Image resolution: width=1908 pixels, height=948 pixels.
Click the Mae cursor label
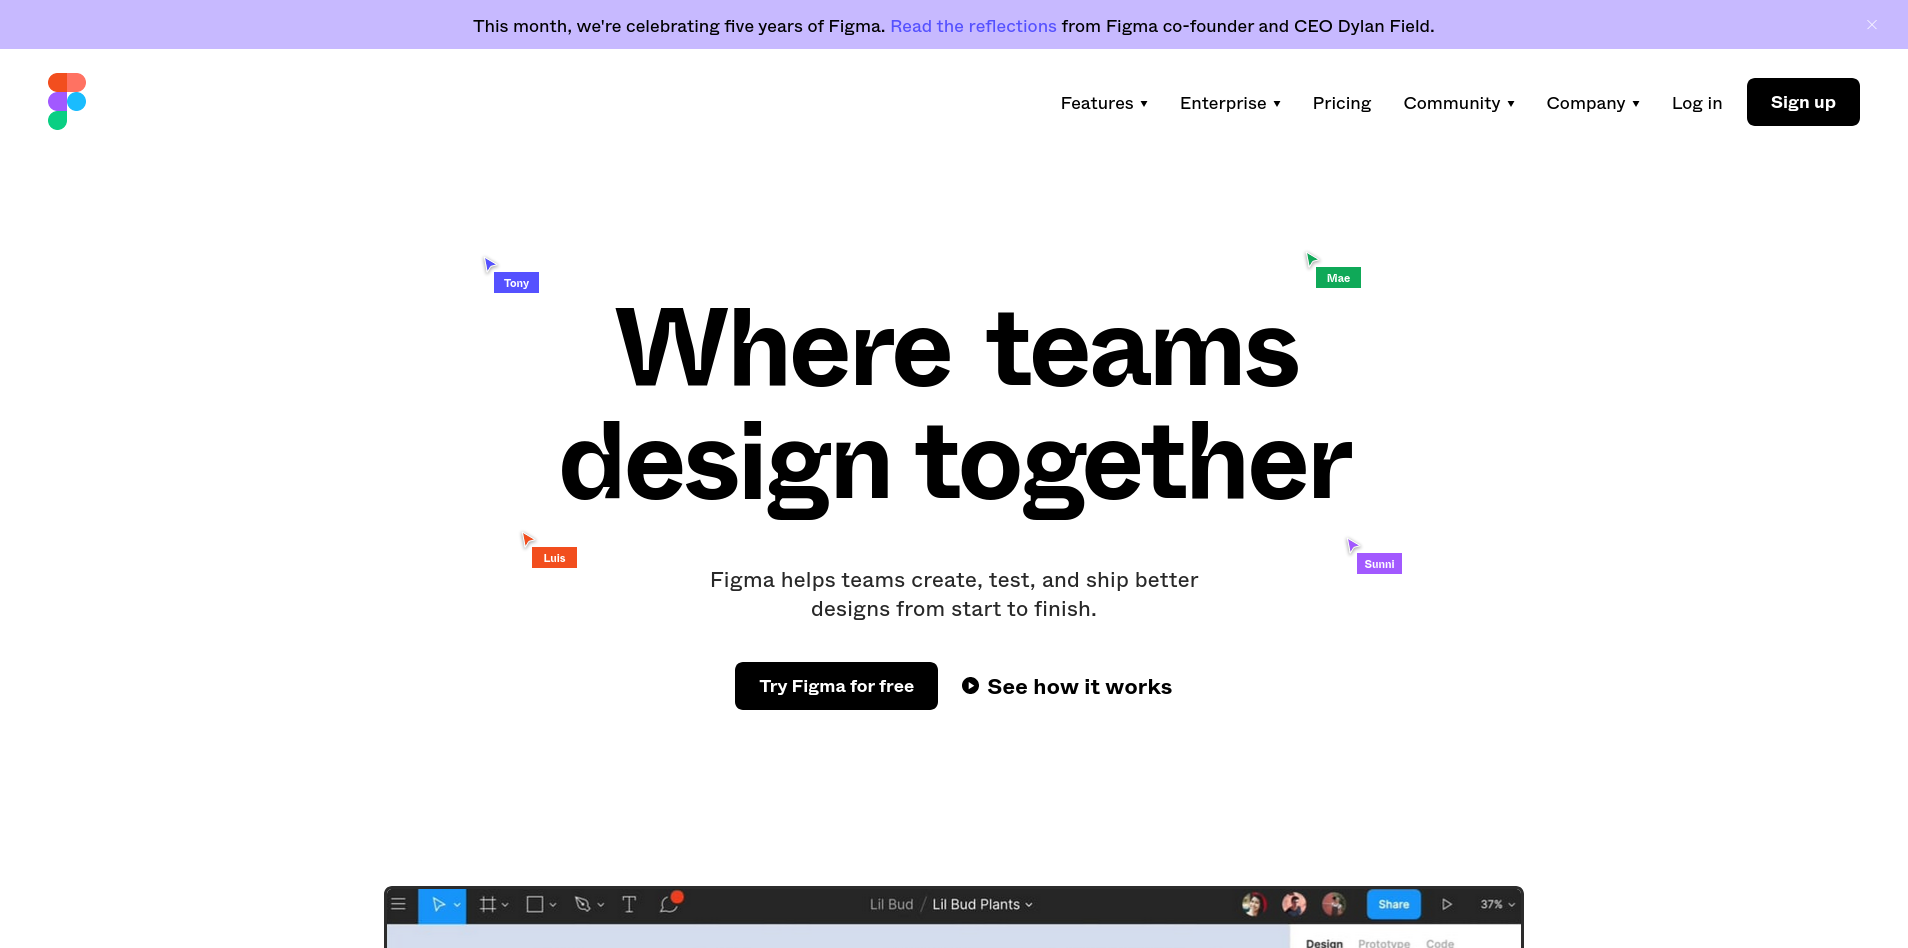[x=1338, y=278]
